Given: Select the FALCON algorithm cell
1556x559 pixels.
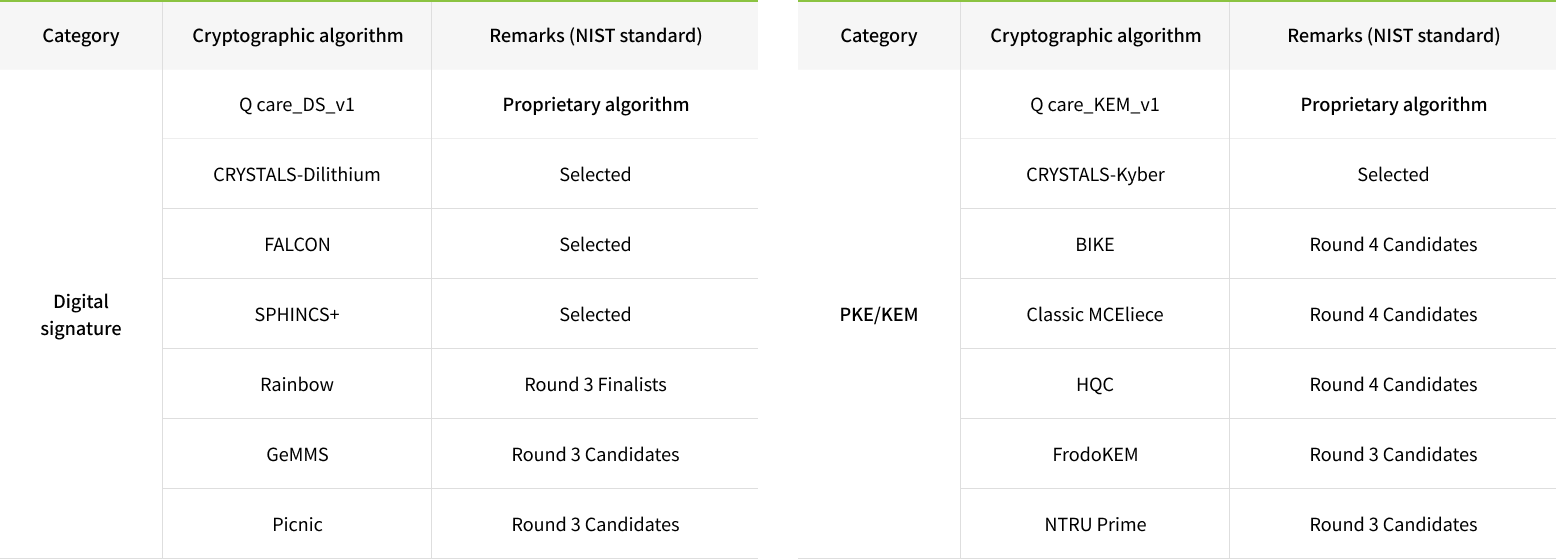Looking at the screenshot, I should pyautogui.click(x=297, y=244).
